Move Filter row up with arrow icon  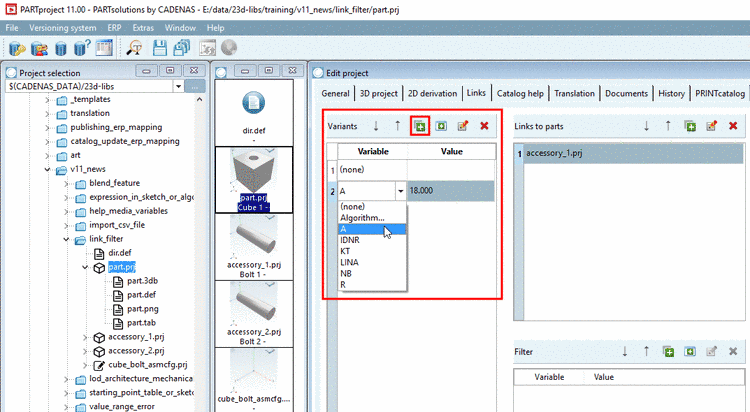(x=647, y=351)
